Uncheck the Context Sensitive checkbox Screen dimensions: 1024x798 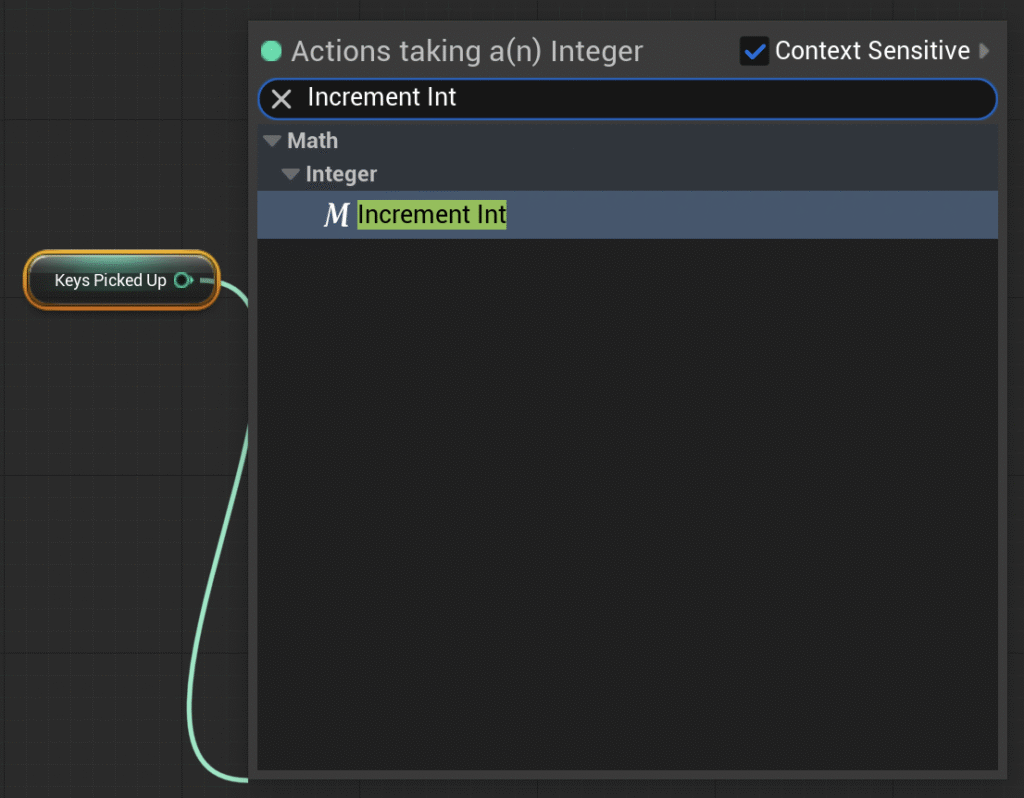(754, 51)
